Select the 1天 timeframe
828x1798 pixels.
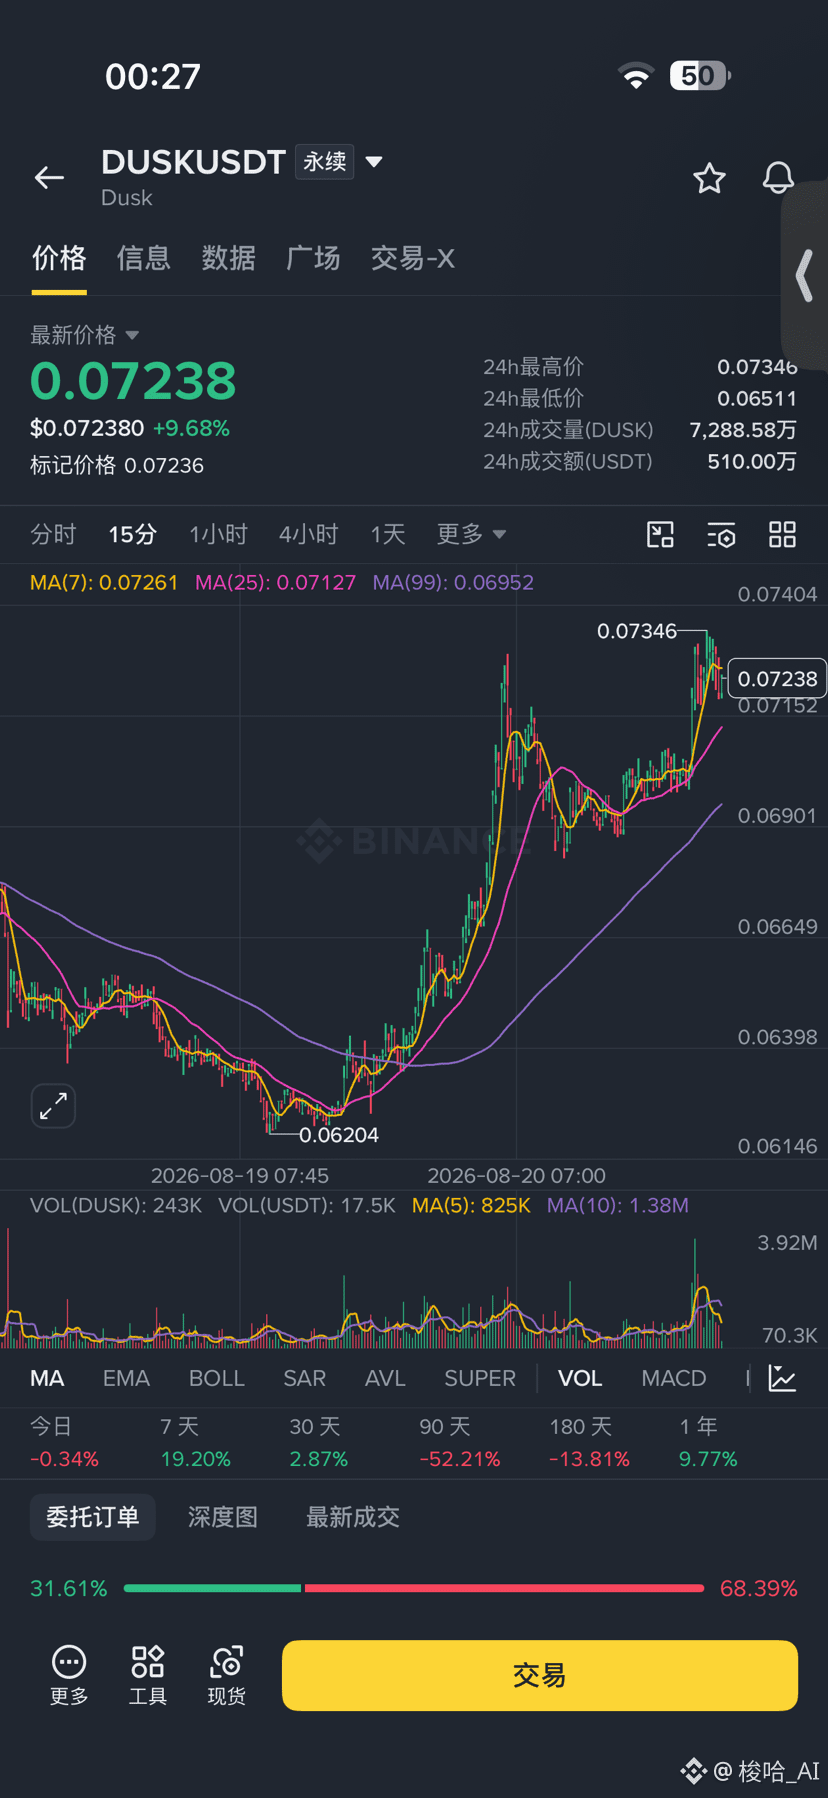388,534
